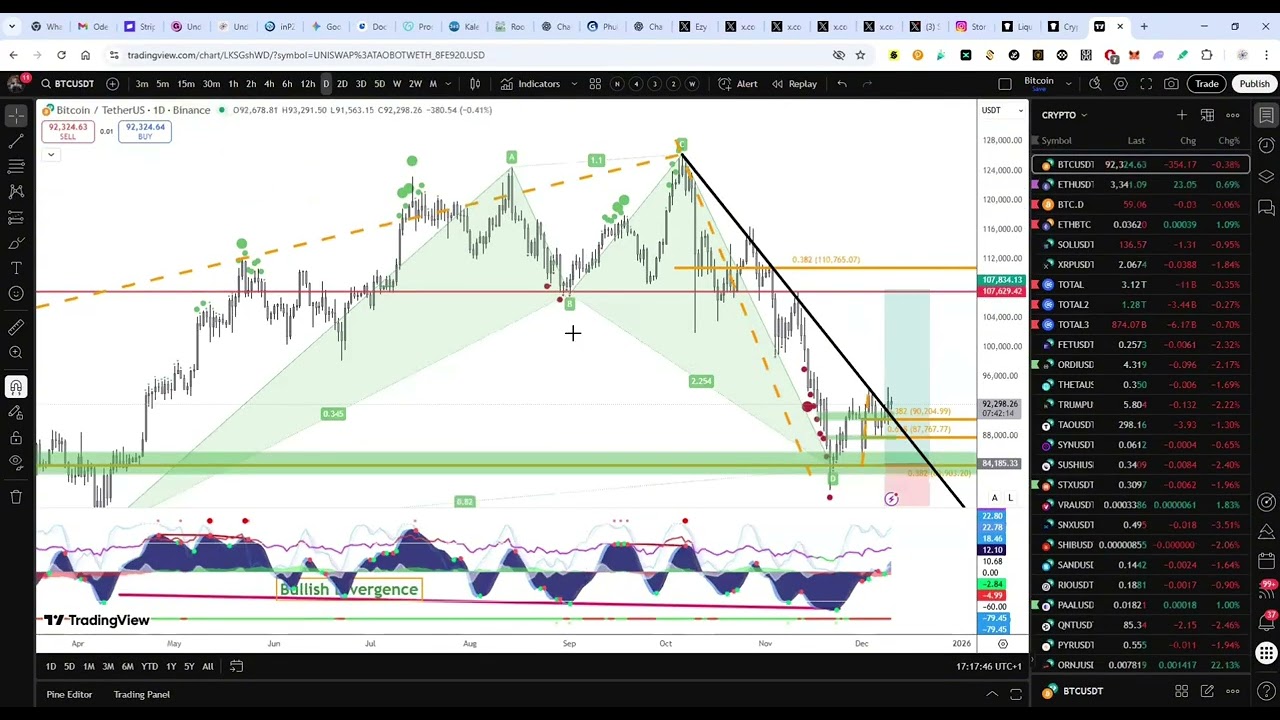Toggle stay in drawing mode
The width and height of the screenshot is (1280, 720).
(x=16, y=412)
